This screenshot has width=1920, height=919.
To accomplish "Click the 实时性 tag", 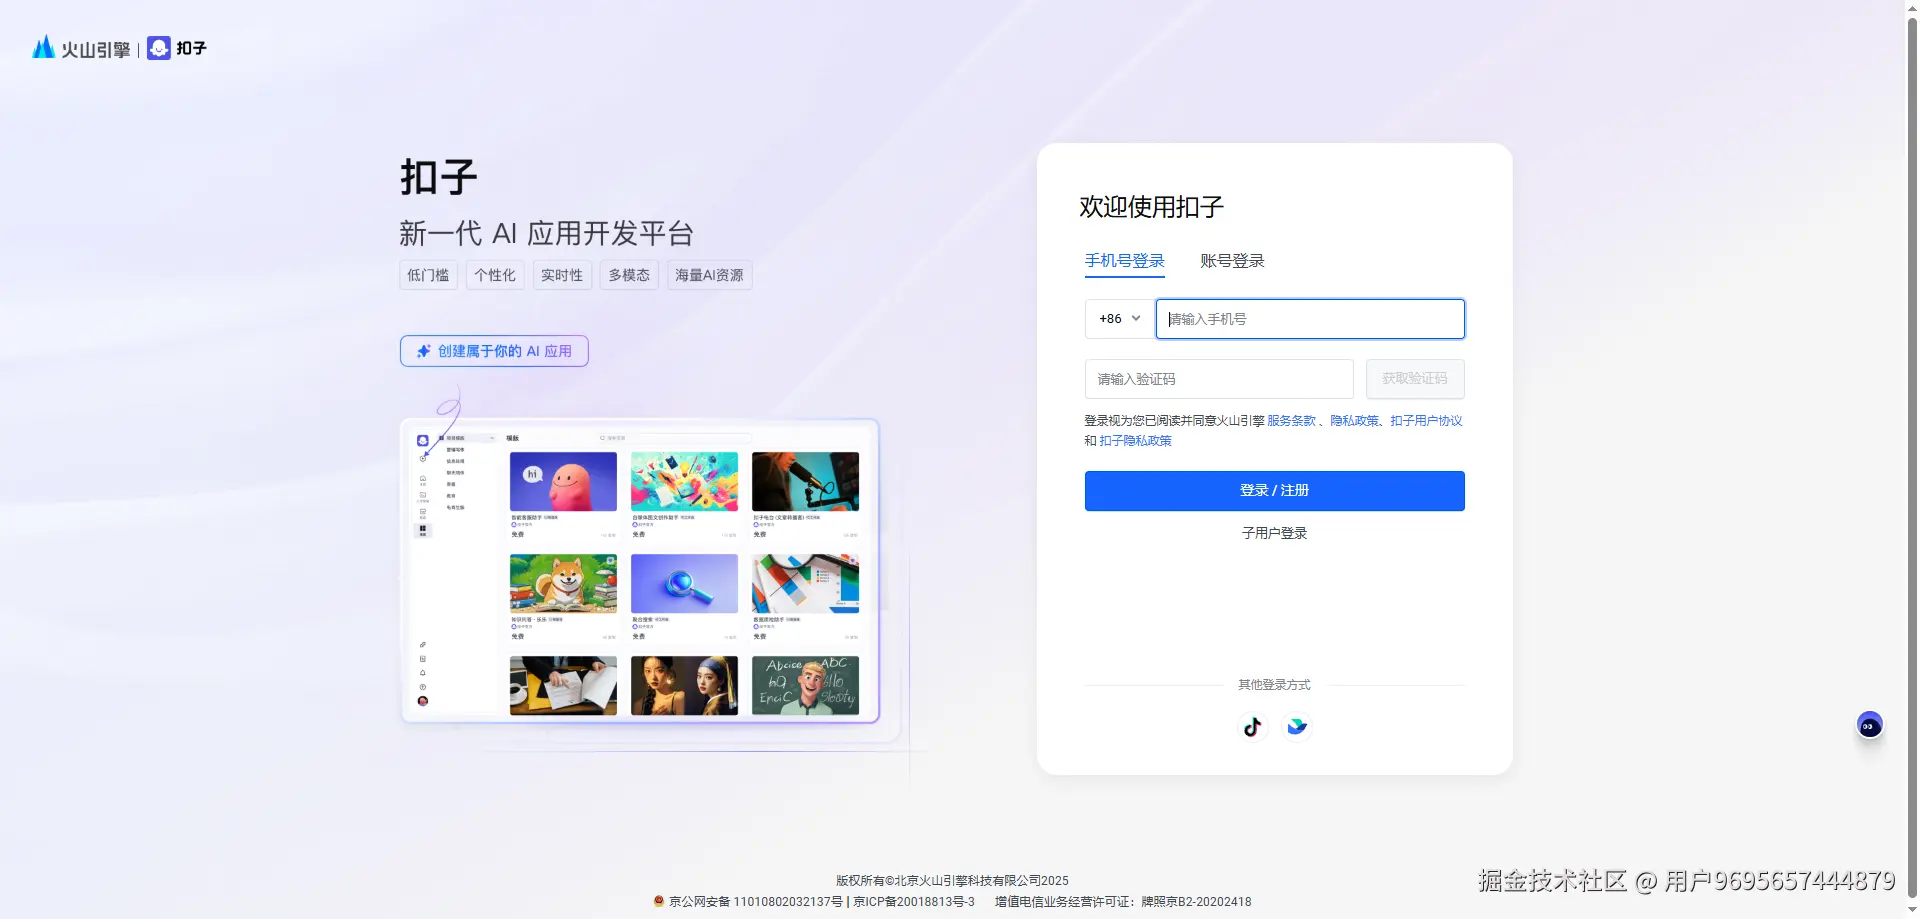I will point(562,275).
